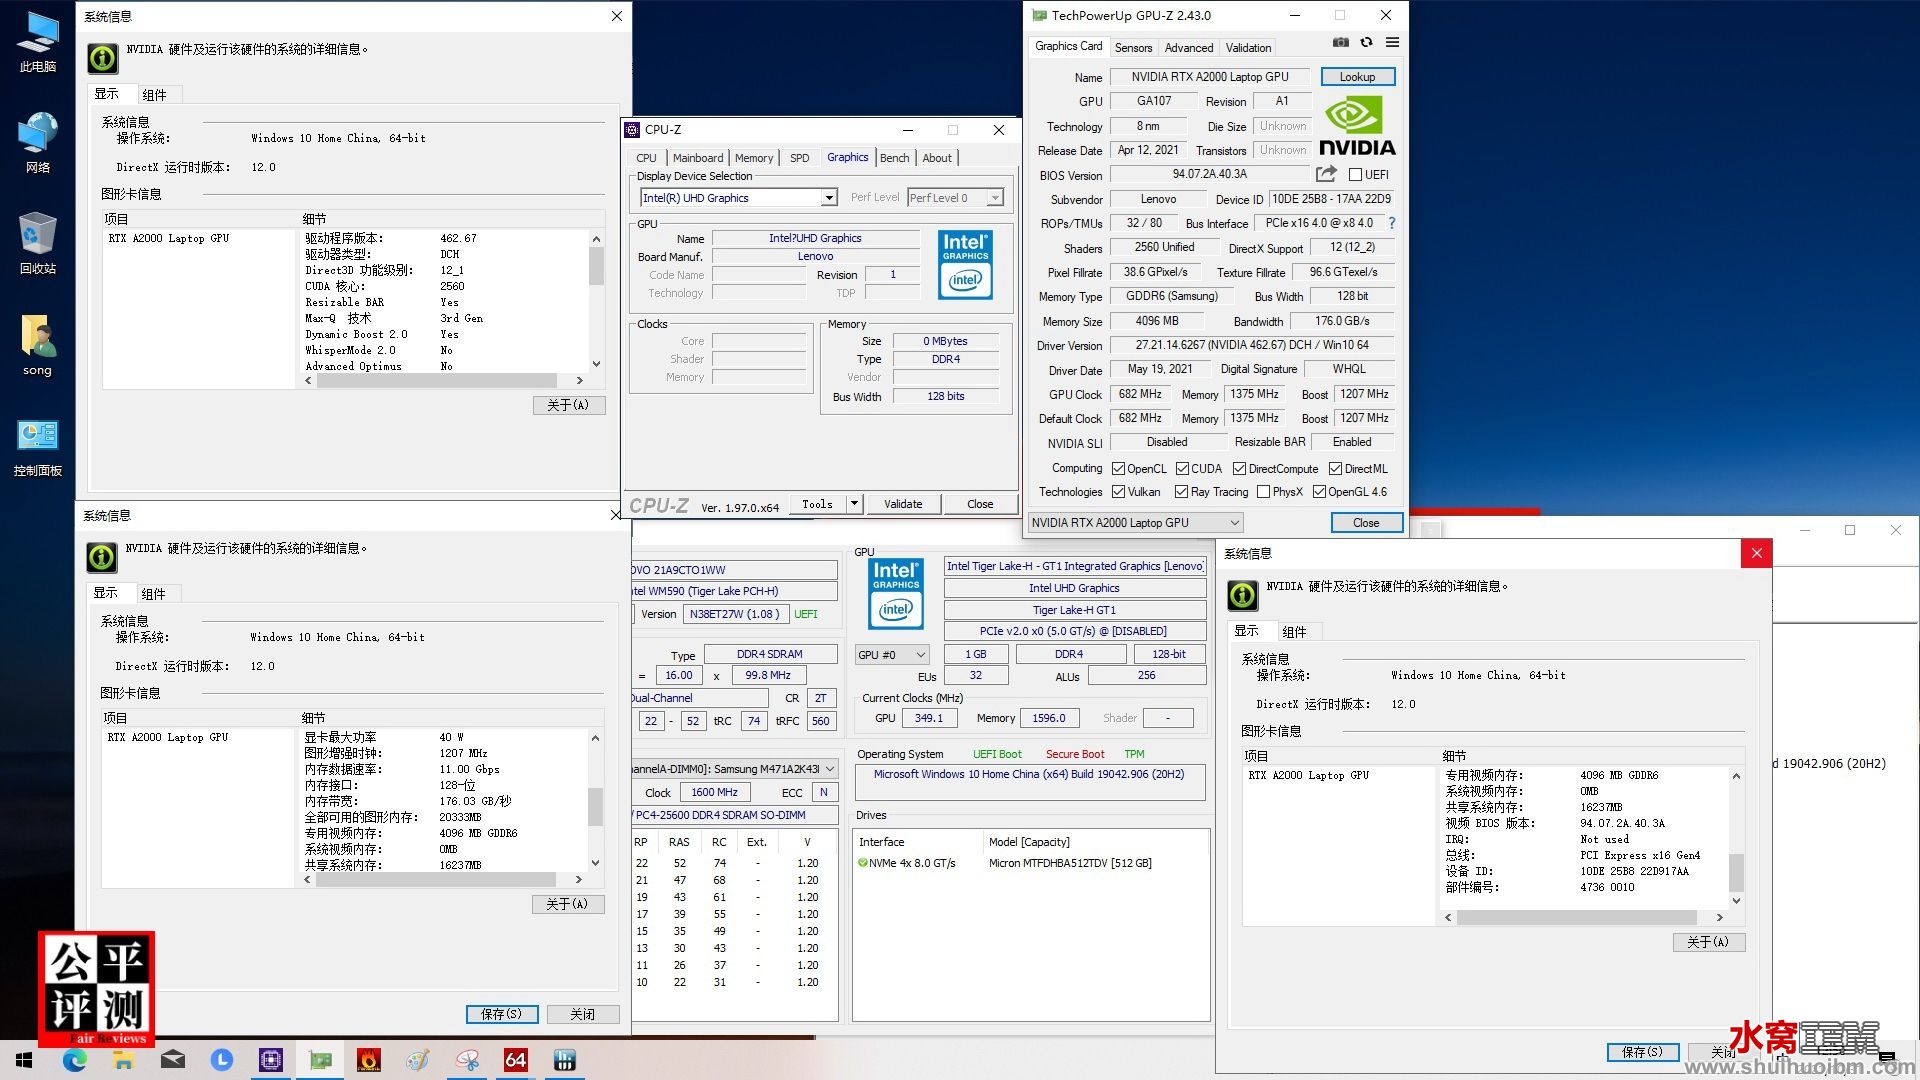Open the blue clock app in taskbar
The width and height of the screenshot is (1920, 1080).
click(x=221, y=1060)
